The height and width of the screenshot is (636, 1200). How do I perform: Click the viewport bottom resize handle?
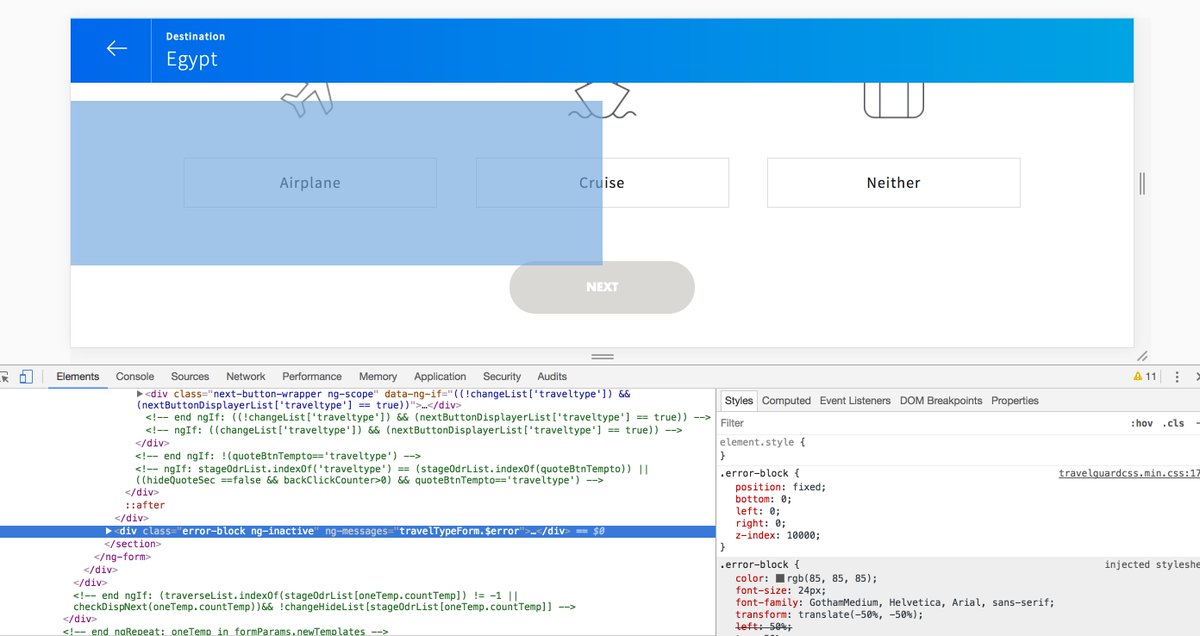(602, 356)
